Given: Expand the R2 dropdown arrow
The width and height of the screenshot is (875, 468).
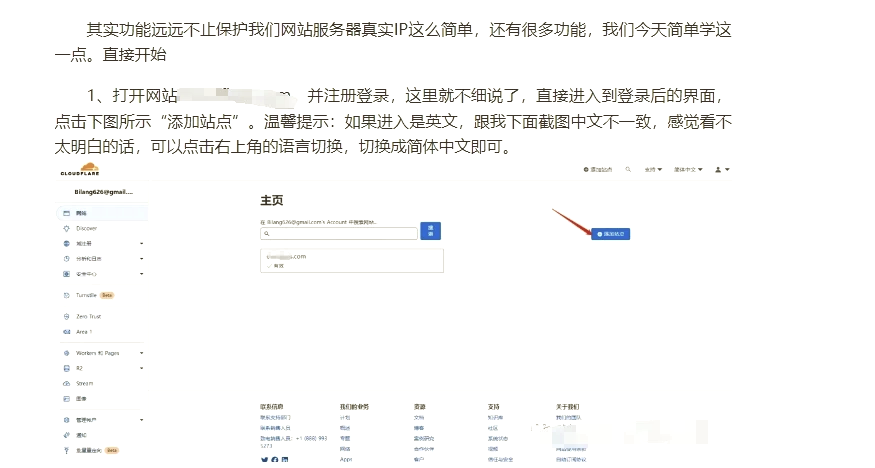Looking at the screenshot, I should (141, 368).
